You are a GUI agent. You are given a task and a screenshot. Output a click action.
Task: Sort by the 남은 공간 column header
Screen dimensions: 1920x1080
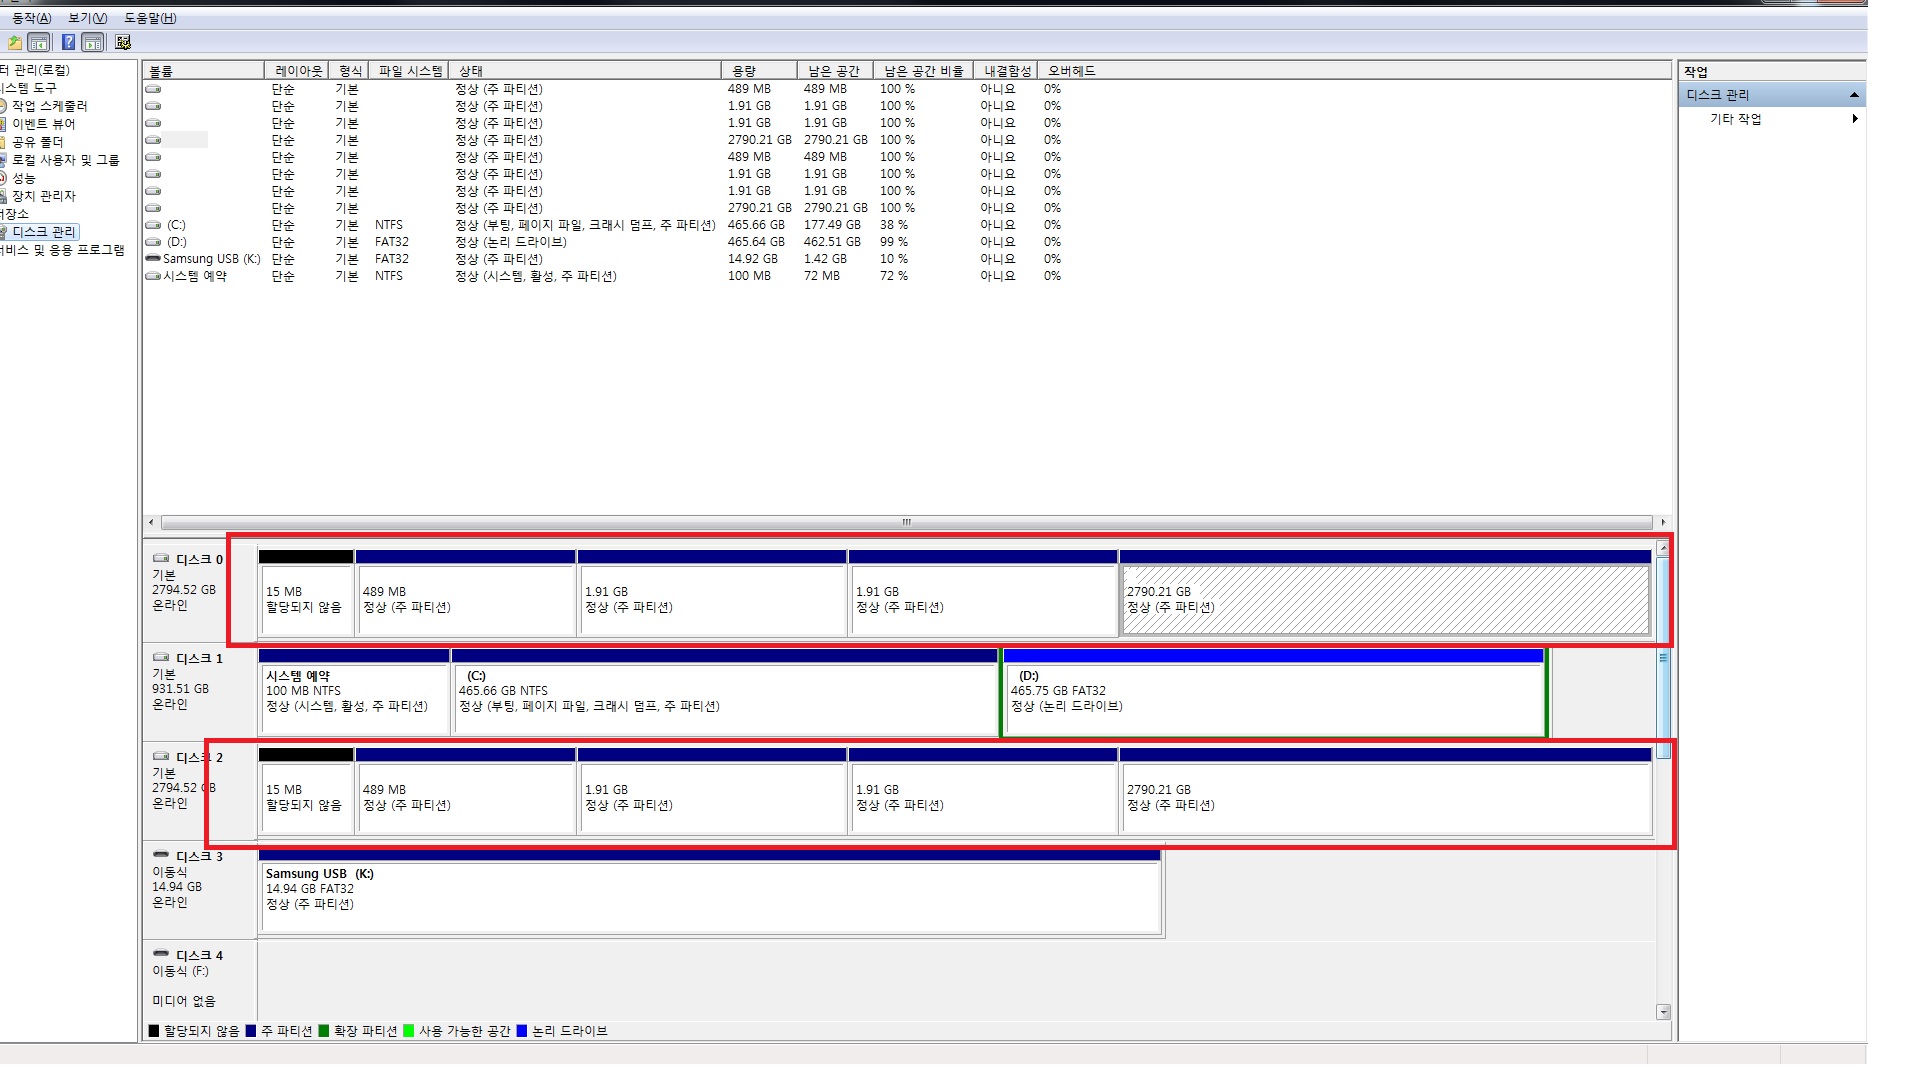click(x=834, y=71)
